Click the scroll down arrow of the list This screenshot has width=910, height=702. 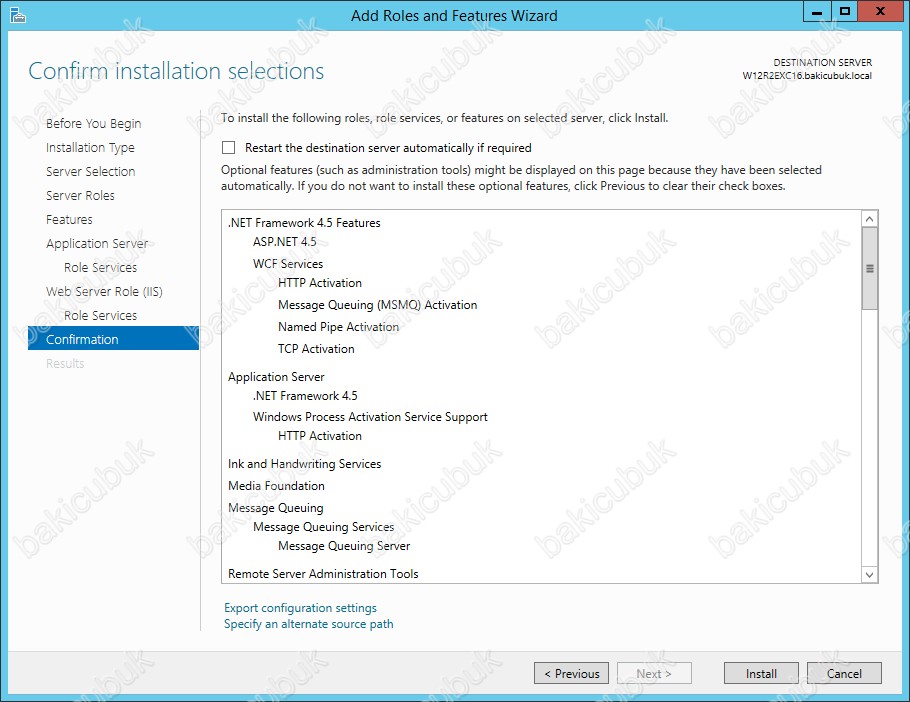tap(869, 575)
